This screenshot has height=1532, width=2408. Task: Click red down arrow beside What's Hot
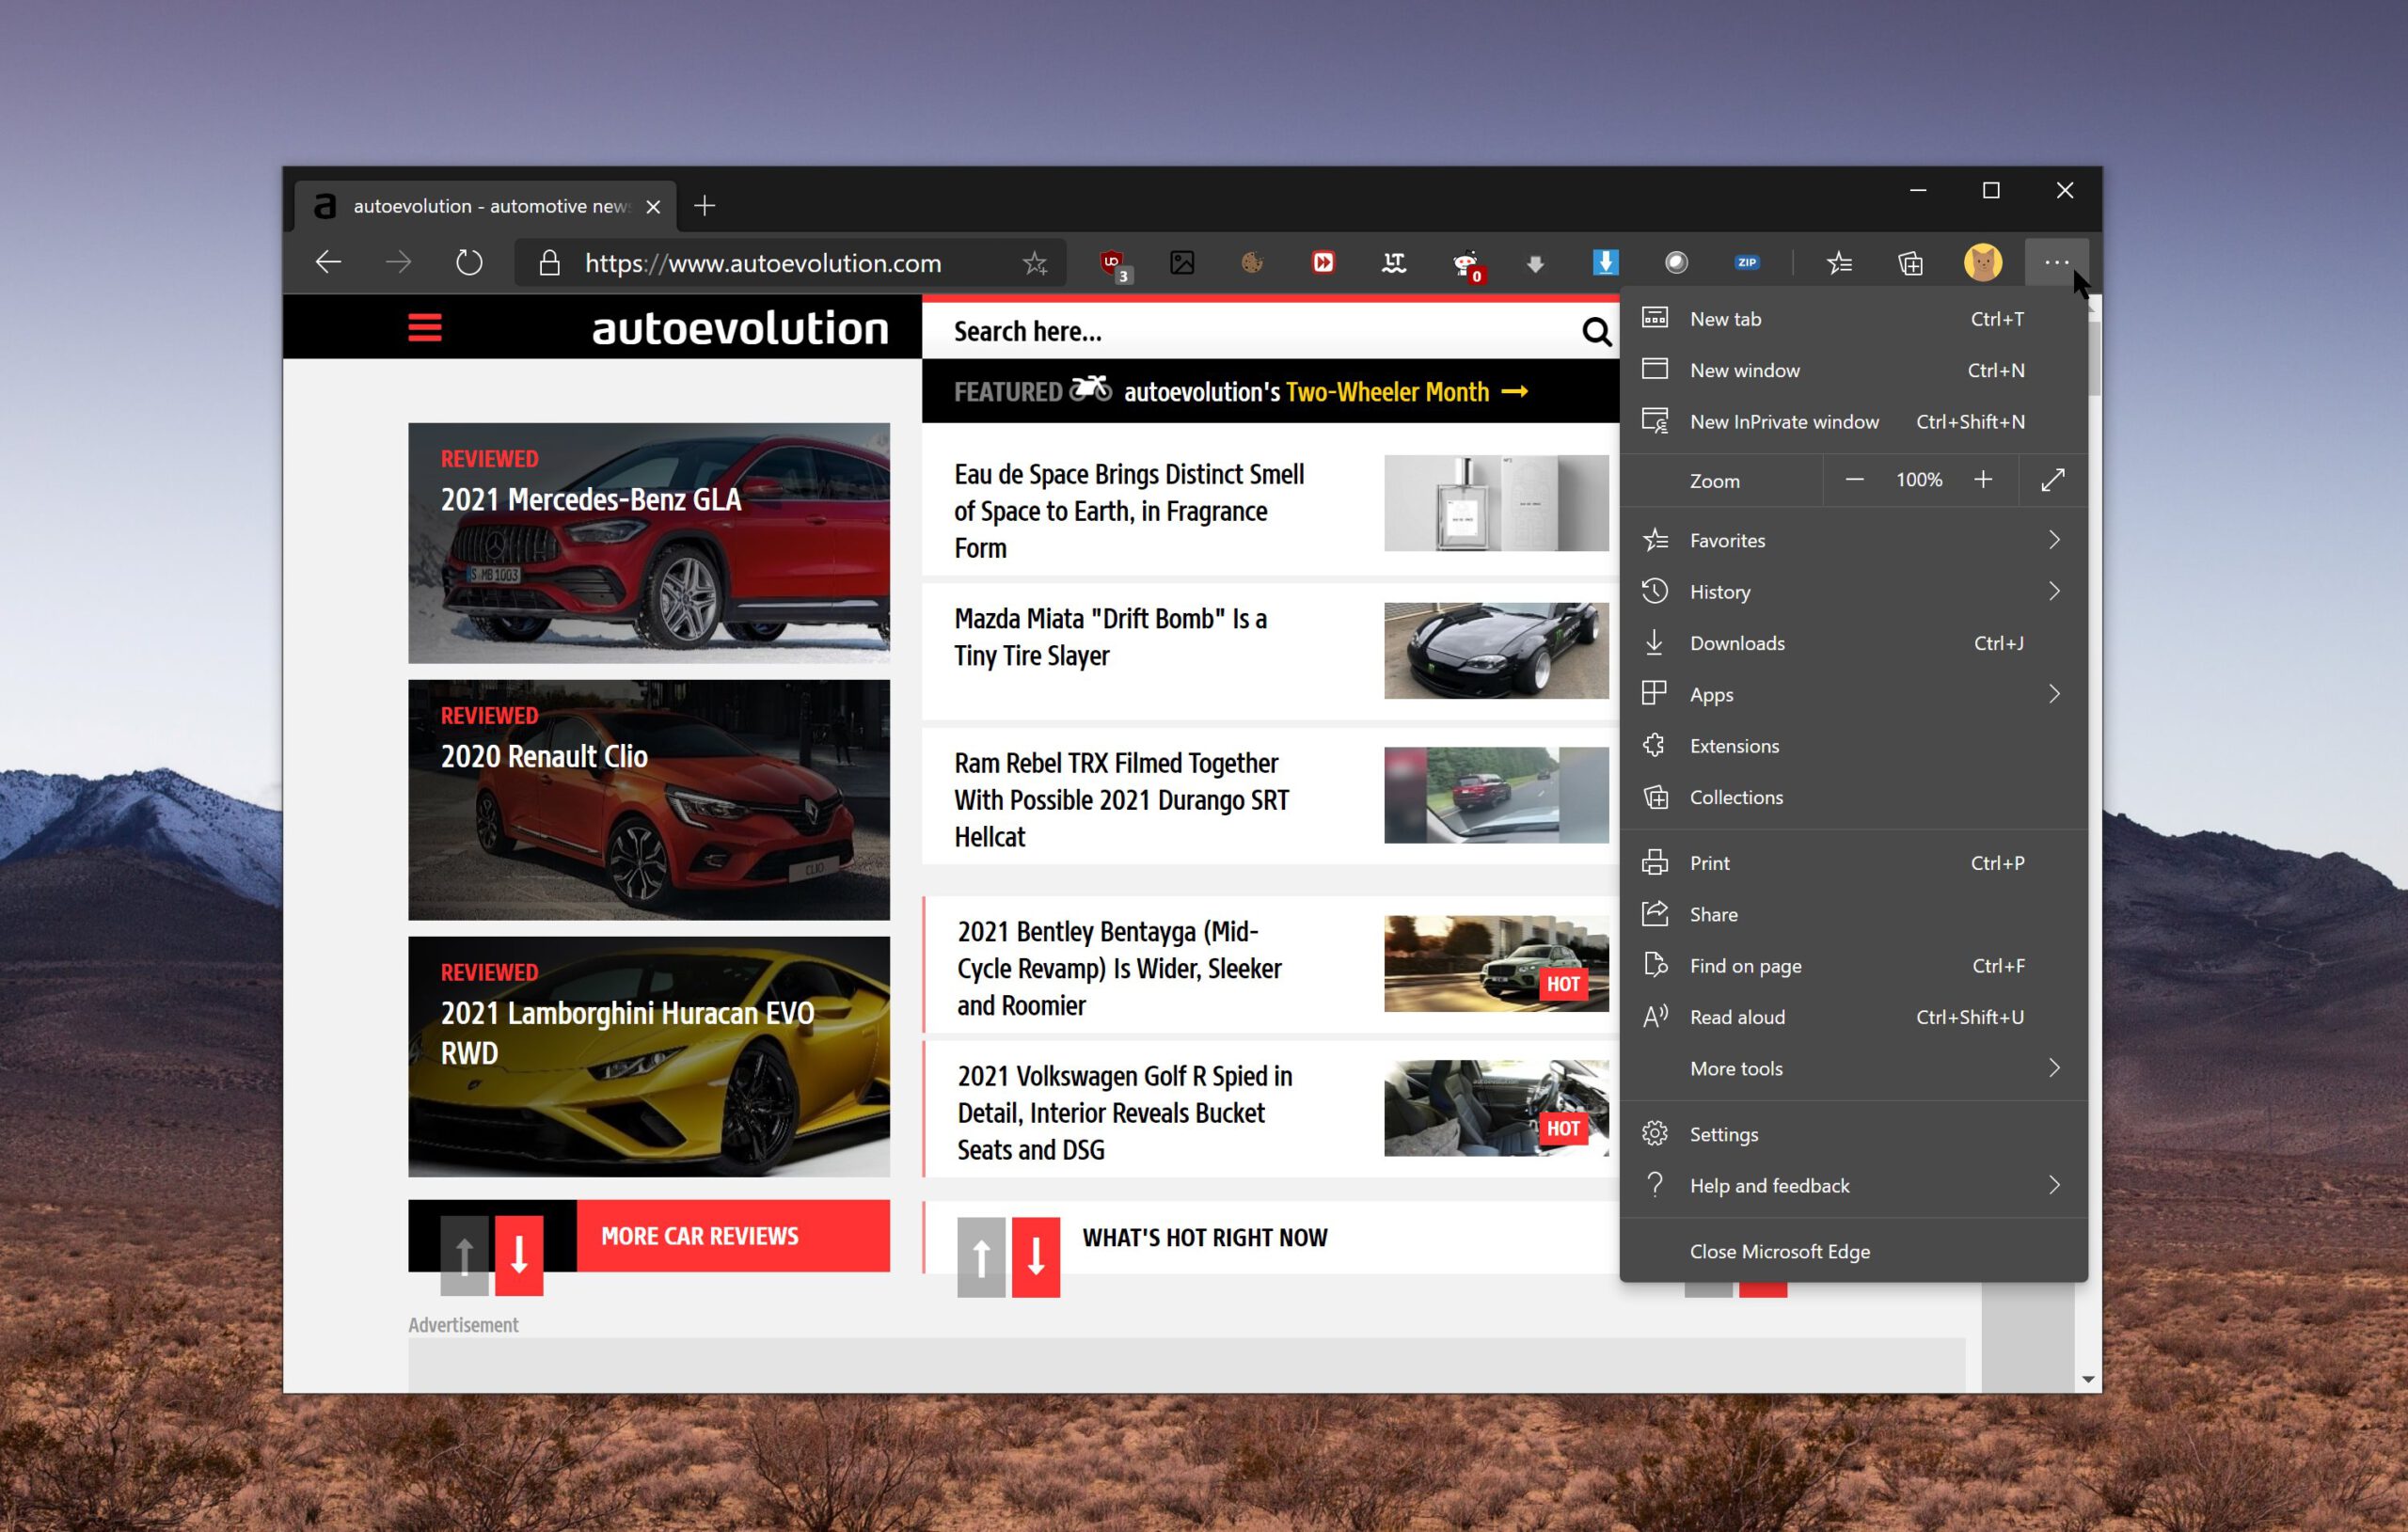point(1035,1257)
